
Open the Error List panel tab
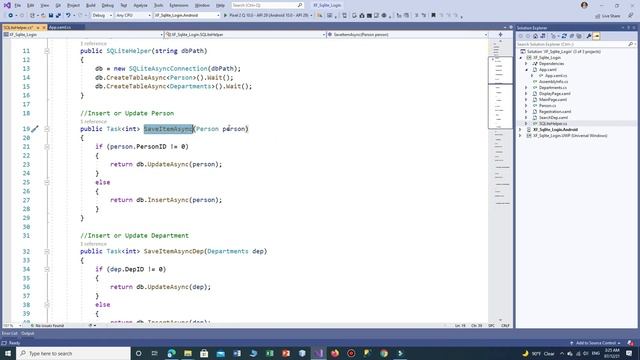pyautogui.click(x=9, y=333)
